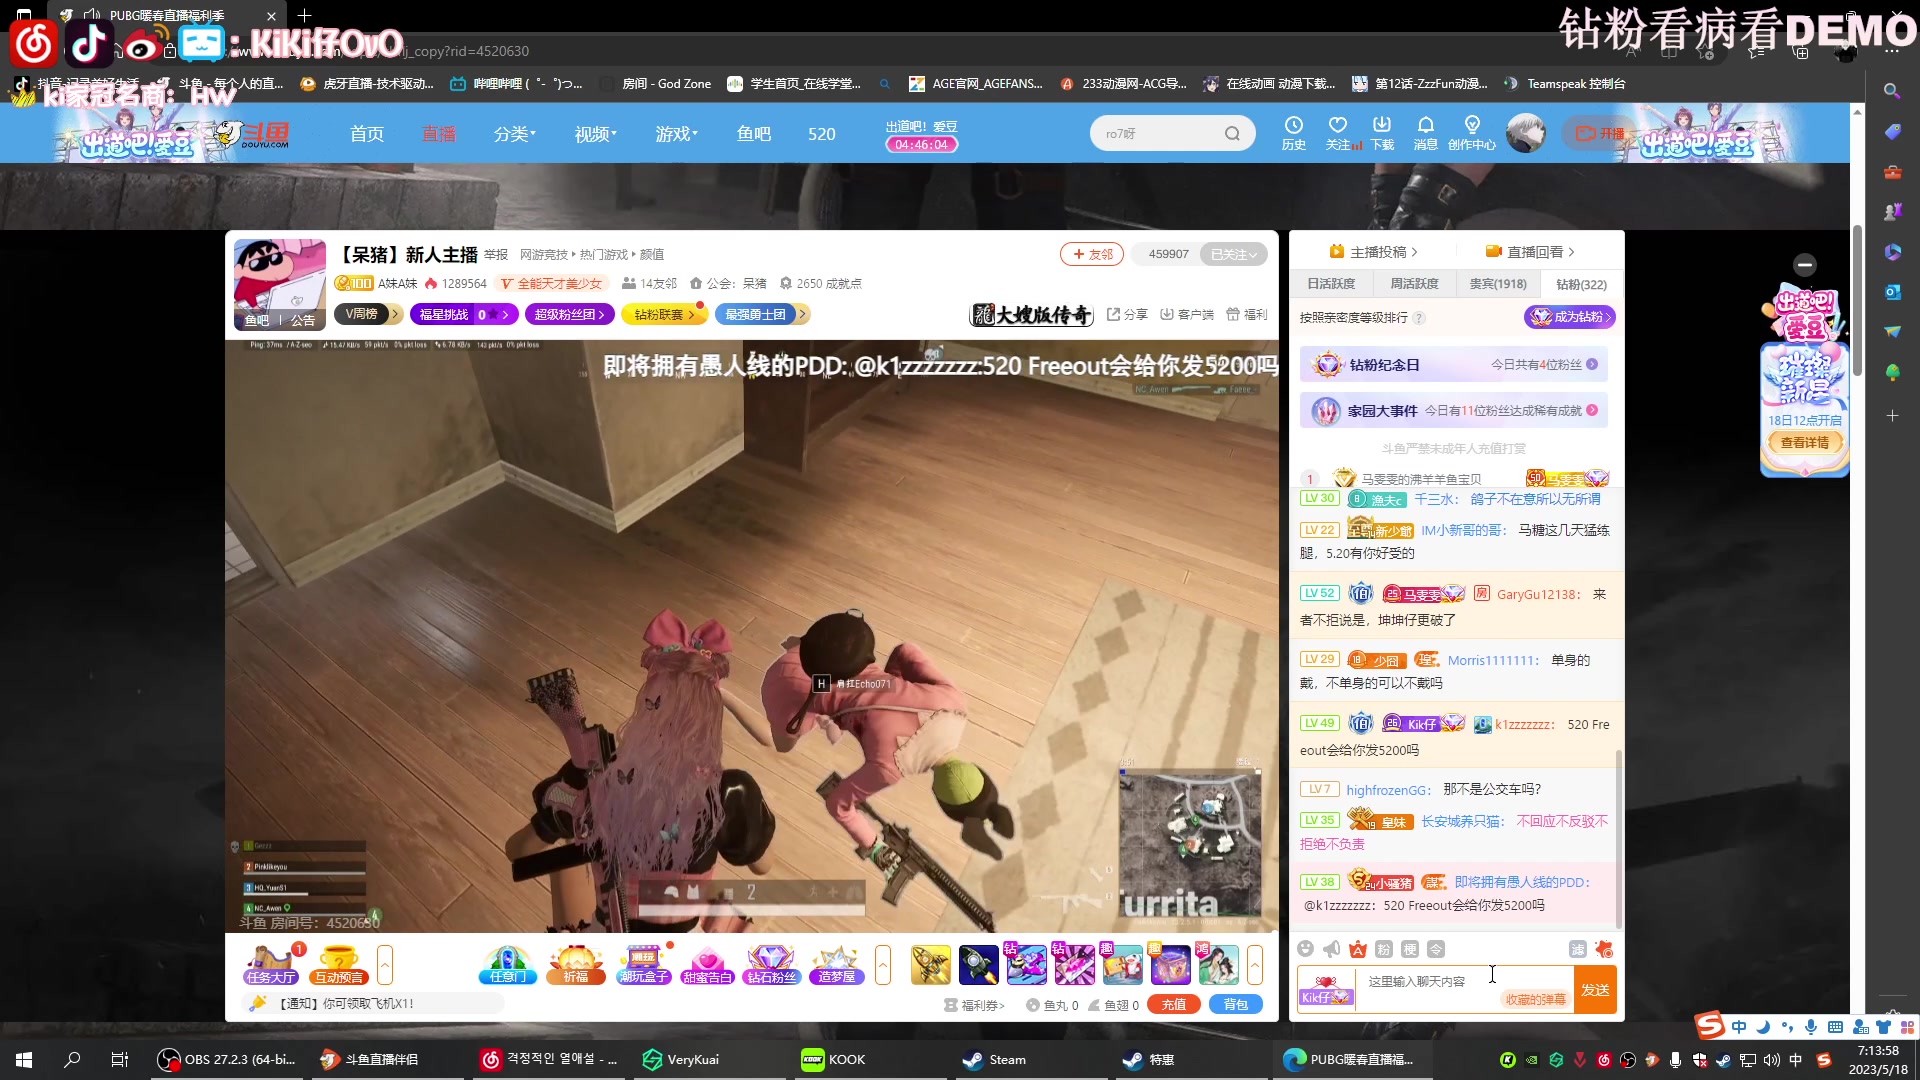Click the 查看详情 details on side banner
The height and width of the screenshot is (1080, 1920).
[x=1804, y=442]
